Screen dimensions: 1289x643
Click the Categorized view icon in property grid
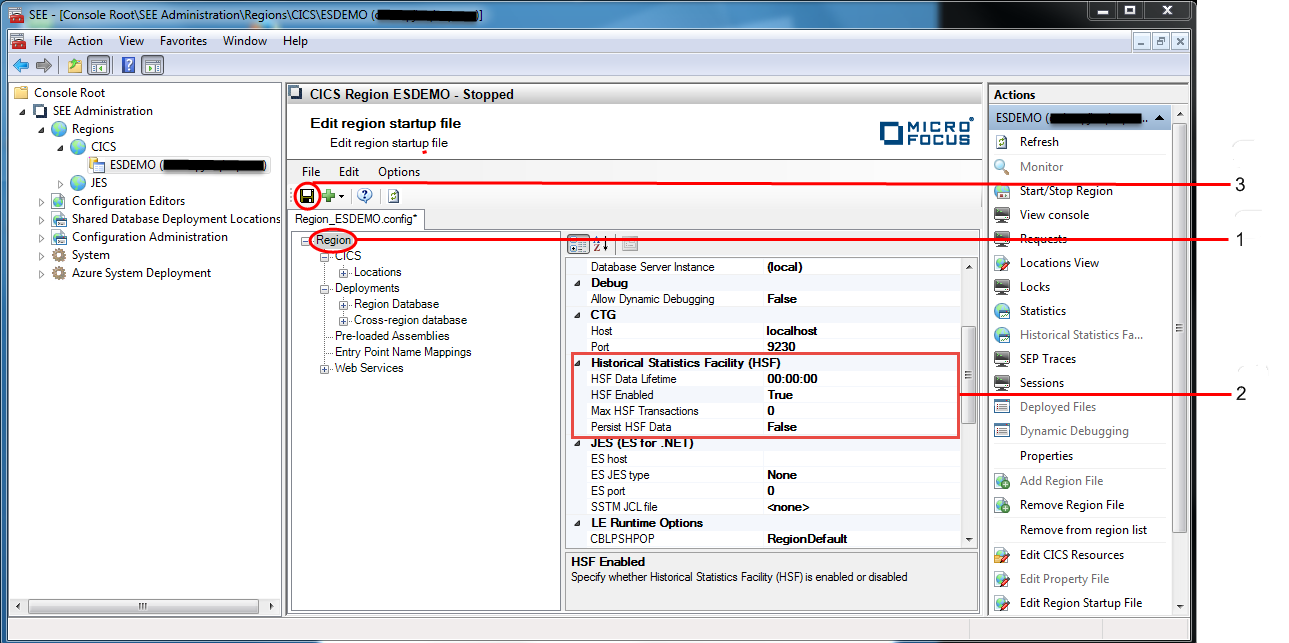click(x=578, y=244)
